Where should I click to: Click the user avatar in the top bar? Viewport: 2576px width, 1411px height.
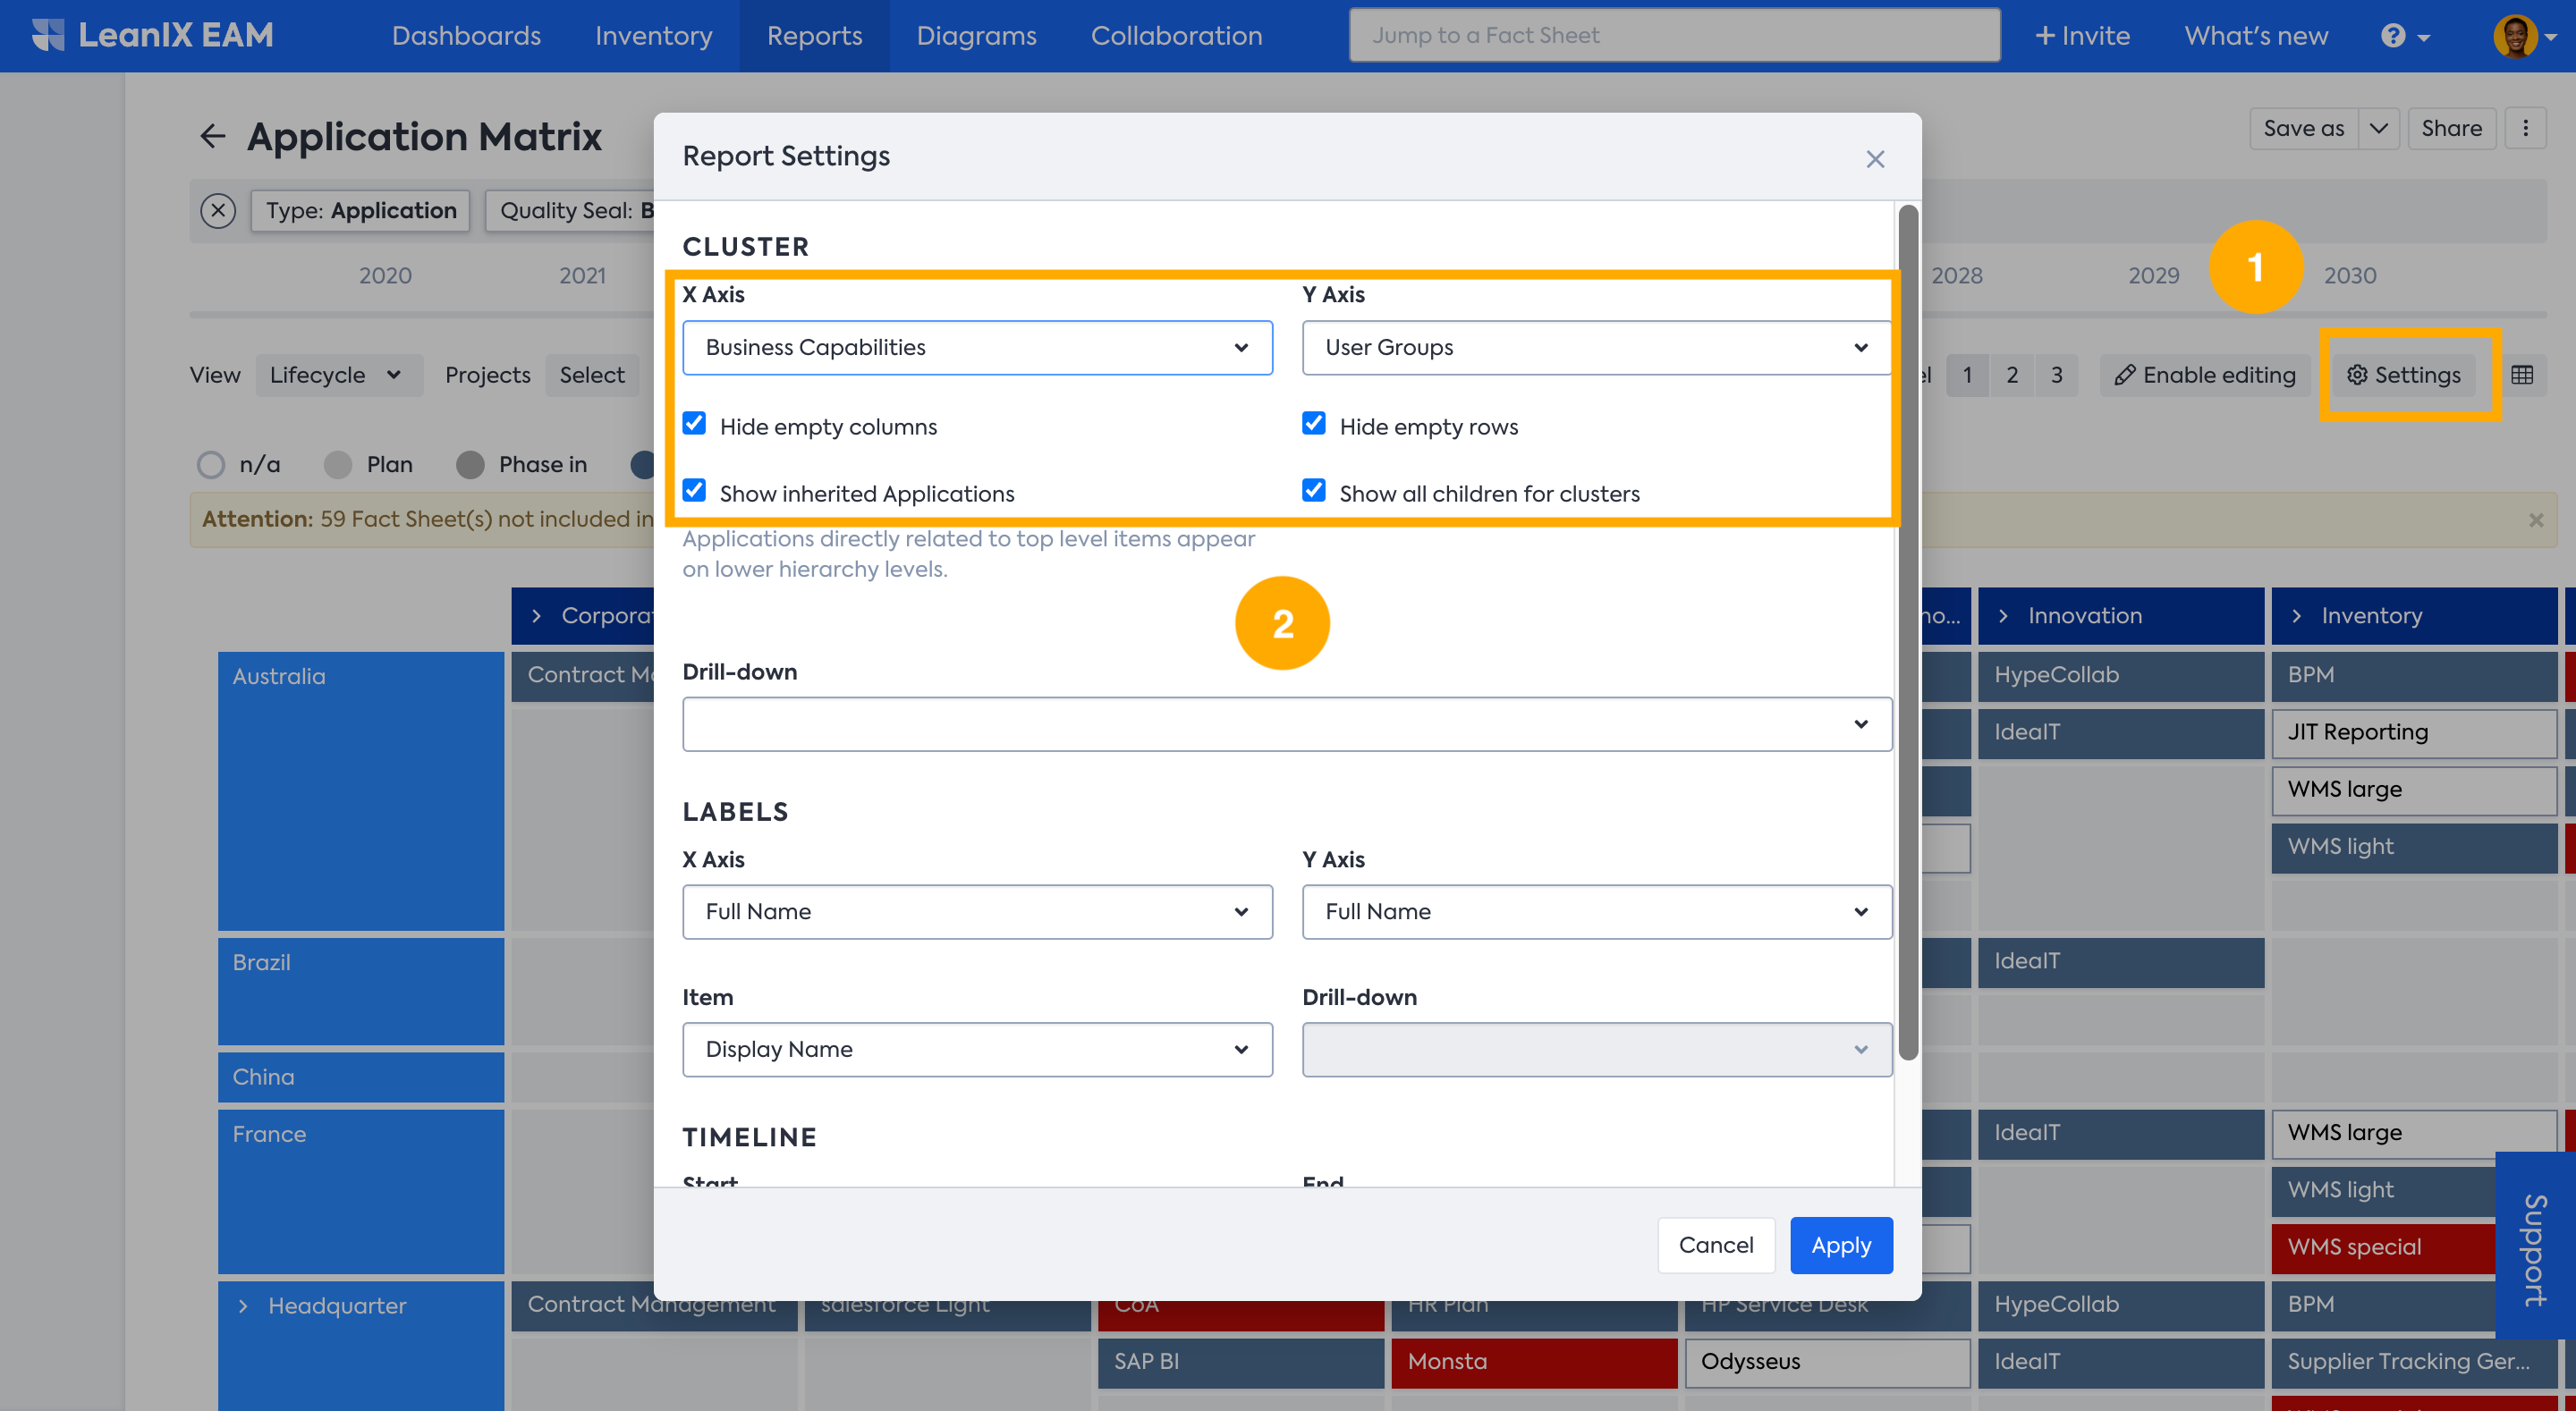(x=2515, y=36)
